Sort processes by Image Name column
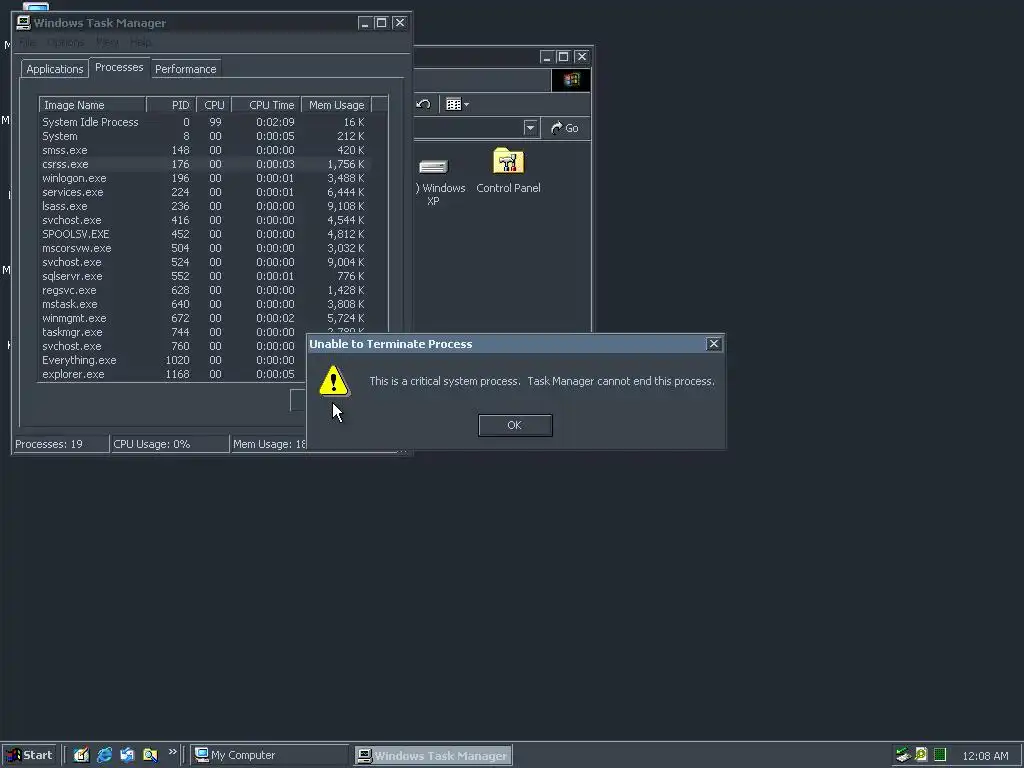The height and width of the screenshot is (768, 1024). click(x=92, y=105)
